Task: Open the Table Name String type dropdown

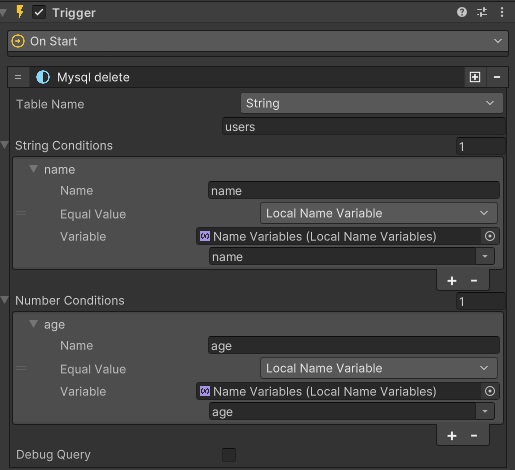Action: tap(372, 103)
